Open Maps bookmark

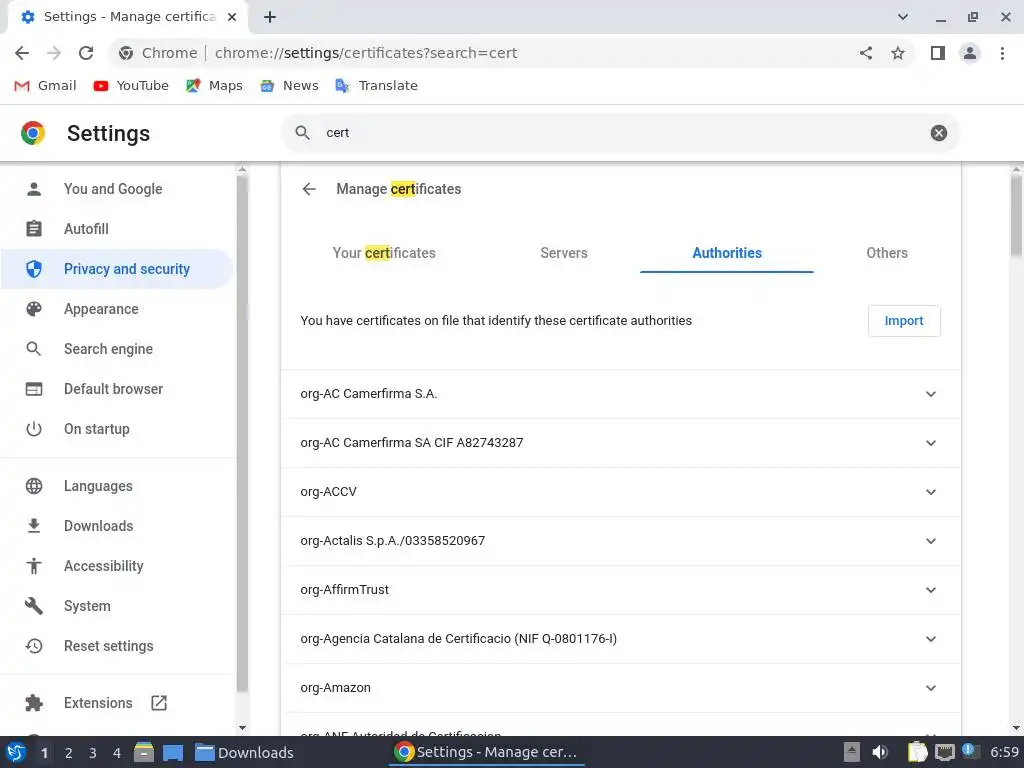pyautogui.click(x=214, y=86)
